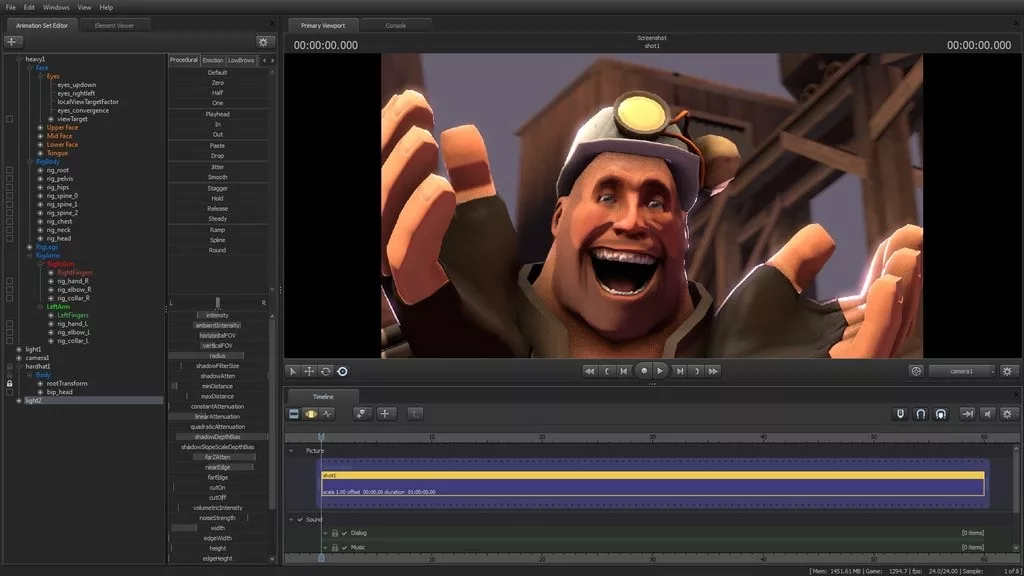Activate the move manipulator tool

coord(310,371)
